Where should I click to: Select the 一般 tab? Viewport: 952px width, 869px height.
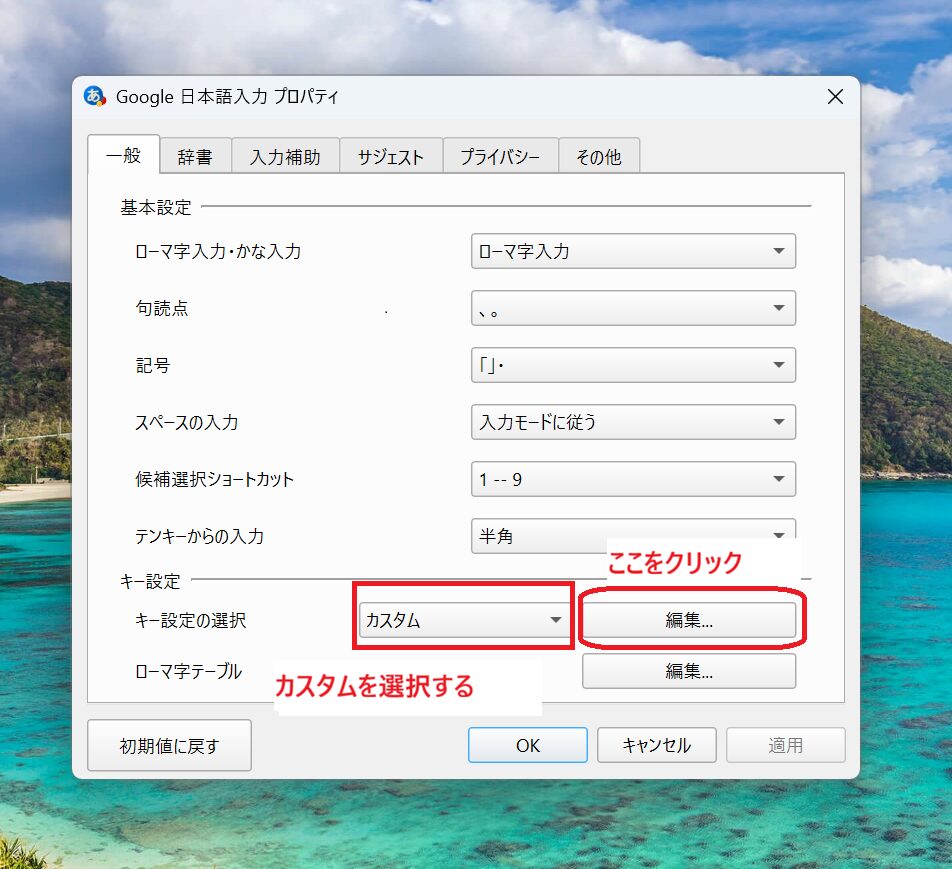(x=123, y=156)
